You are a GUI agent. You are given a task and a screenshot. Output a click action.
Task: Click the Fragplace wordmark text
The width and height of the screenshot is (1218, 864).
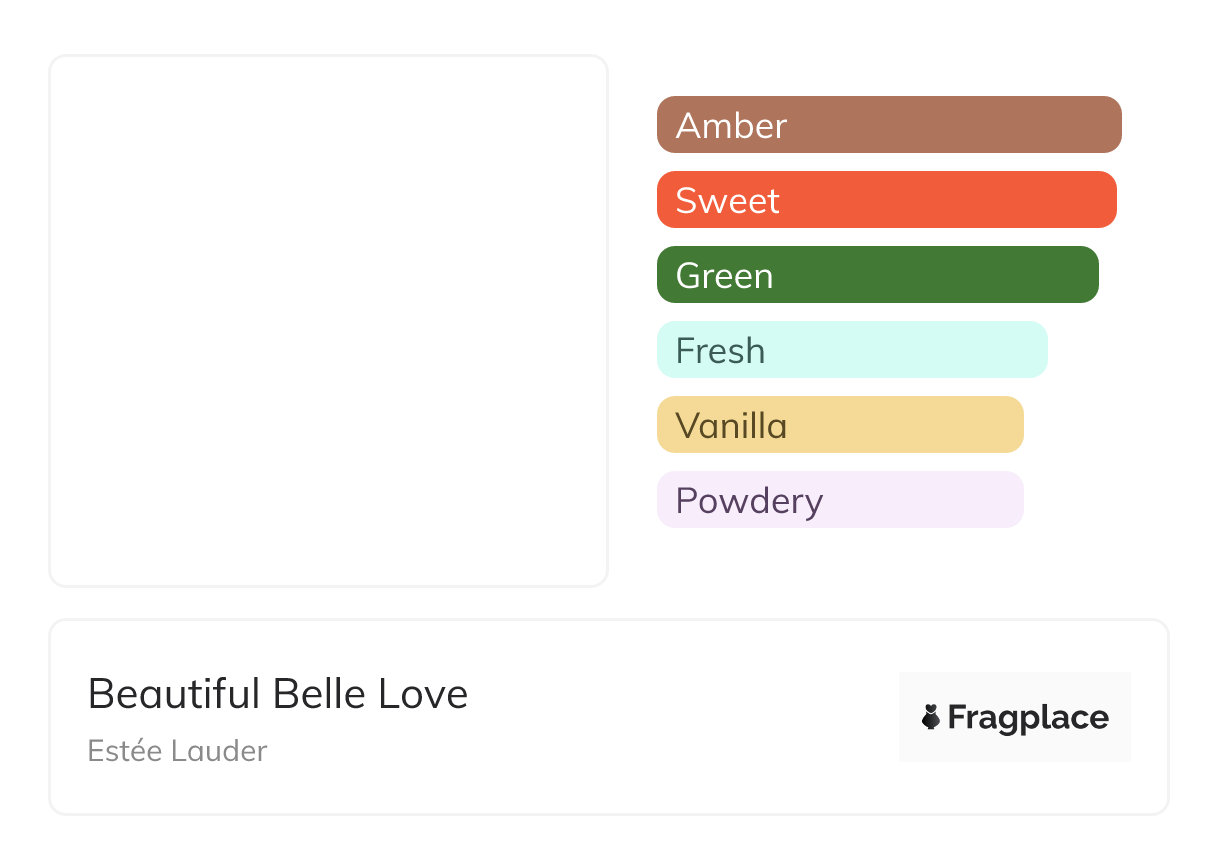click(1028, 718)
